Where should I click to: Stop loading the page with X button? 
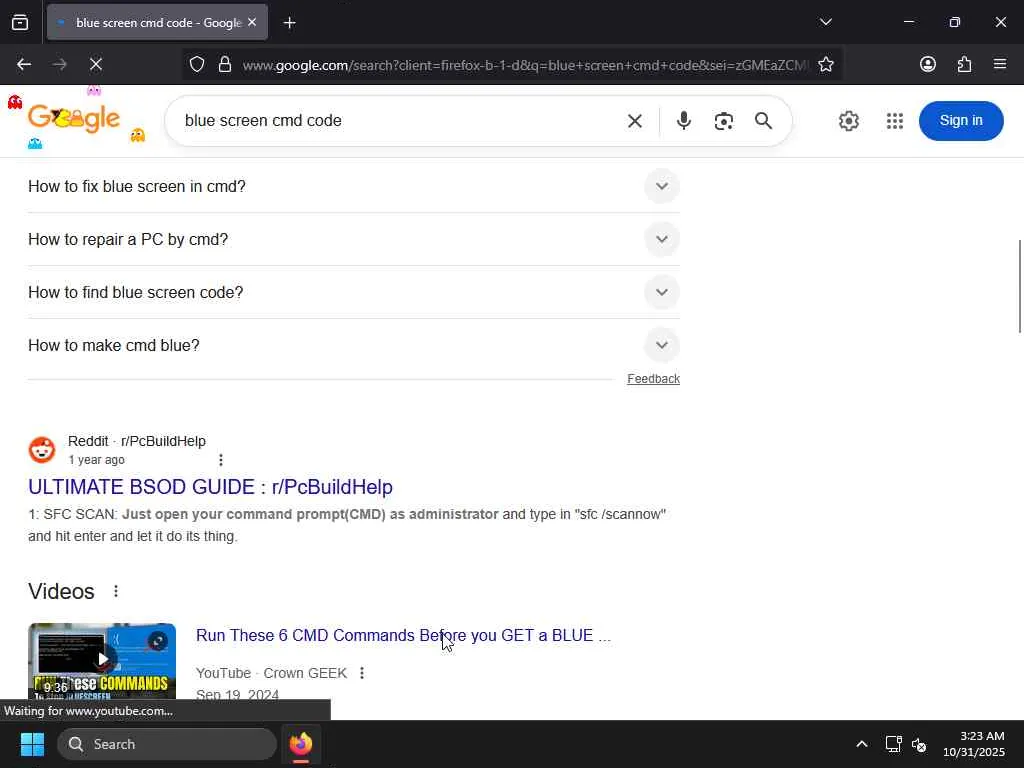[96, 64]
